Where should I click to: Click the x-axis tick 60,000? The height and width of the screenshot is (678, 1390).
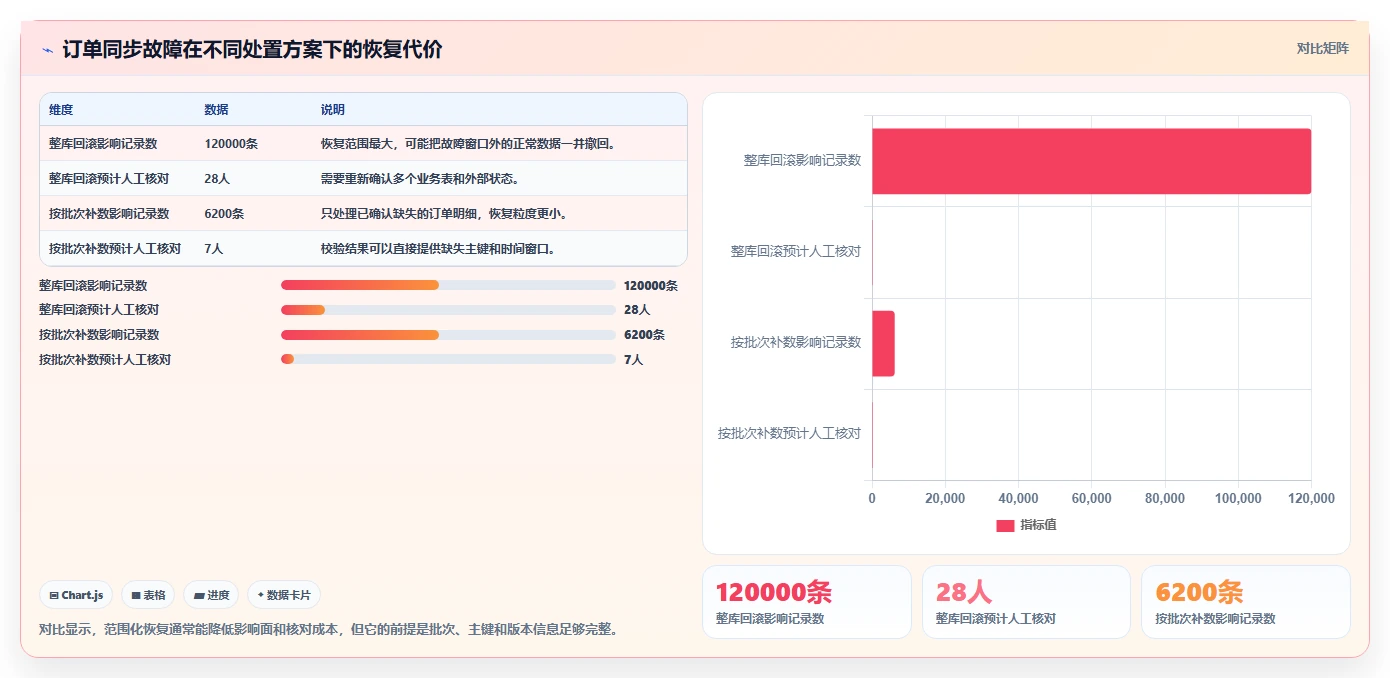pos(1091,498)
